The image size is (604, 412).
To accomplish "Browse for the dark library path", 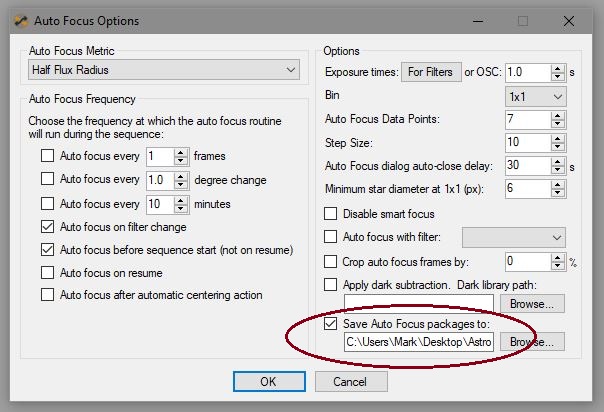I will (532, 304).
